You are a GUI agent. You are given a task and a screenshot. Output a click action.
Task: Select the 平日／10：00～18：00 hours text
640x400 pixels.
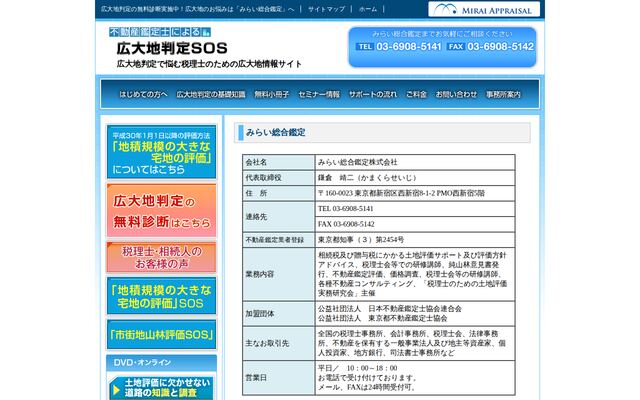click(x=358, y=368)
